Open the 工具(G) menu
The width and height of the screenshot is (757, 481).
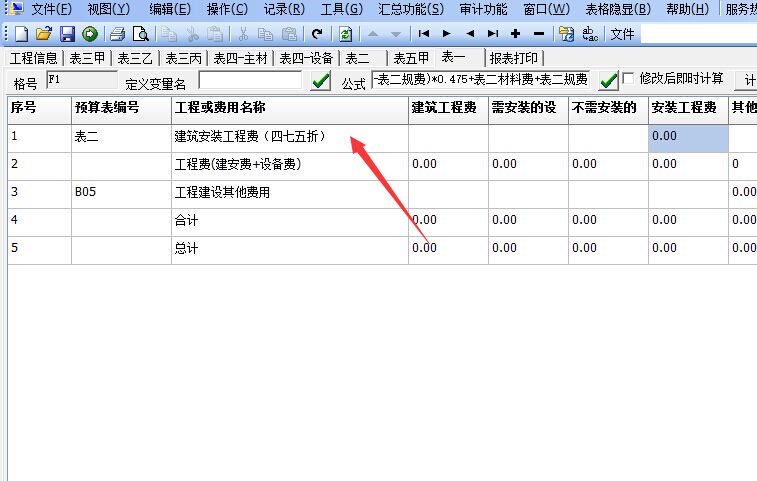[x=341, y=9]
